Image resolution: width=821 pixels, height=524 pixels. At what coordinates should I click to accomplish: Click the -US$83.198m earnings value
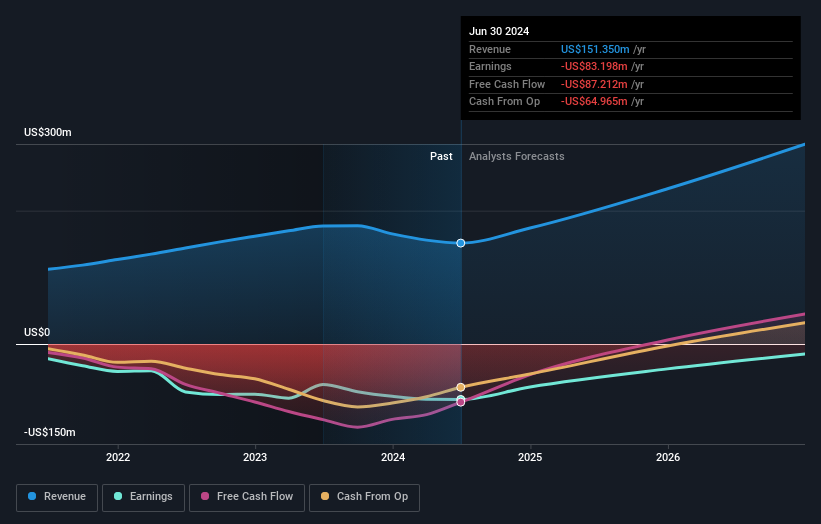click(594, 66)
